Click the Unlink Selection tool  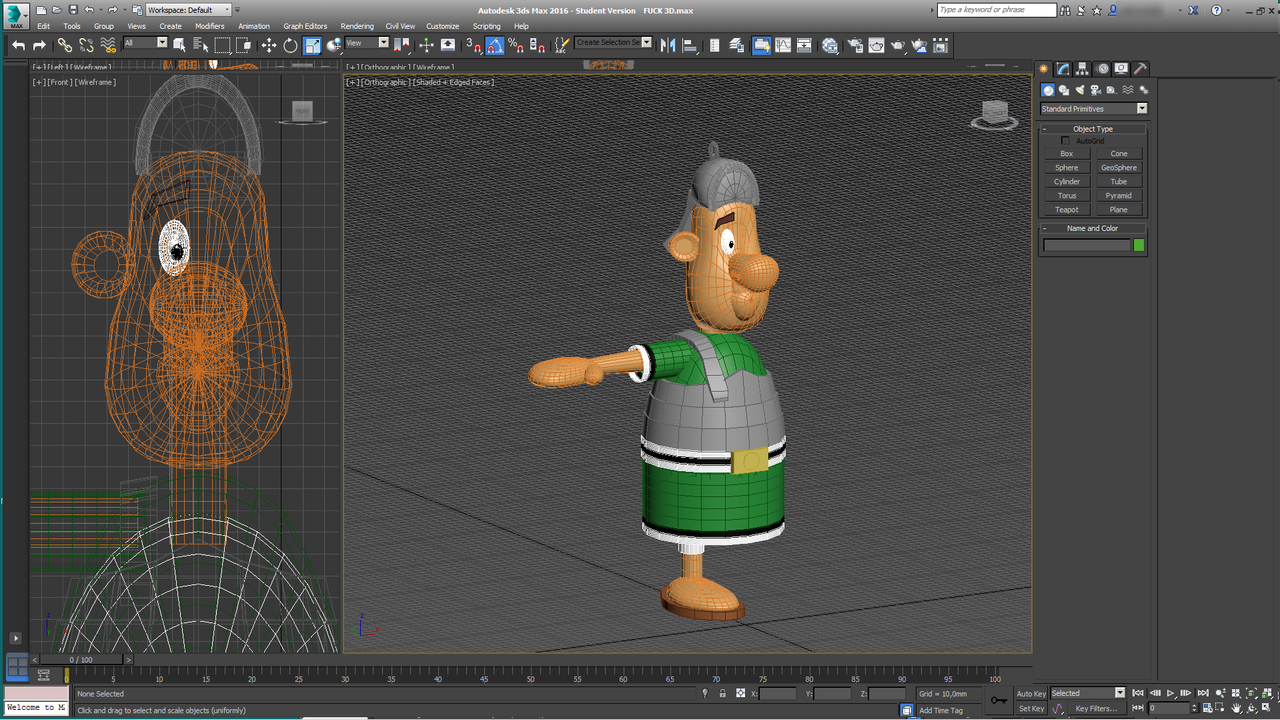tap(86, 45)
